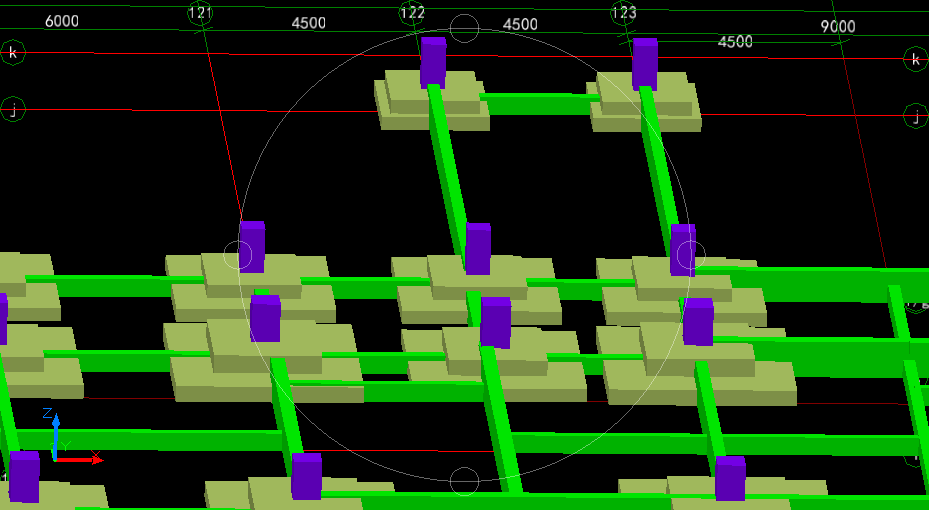Click the blue Z axis of the UCS icon
Image resolution: width=929 pixels, height=510 pixels.
56,436
